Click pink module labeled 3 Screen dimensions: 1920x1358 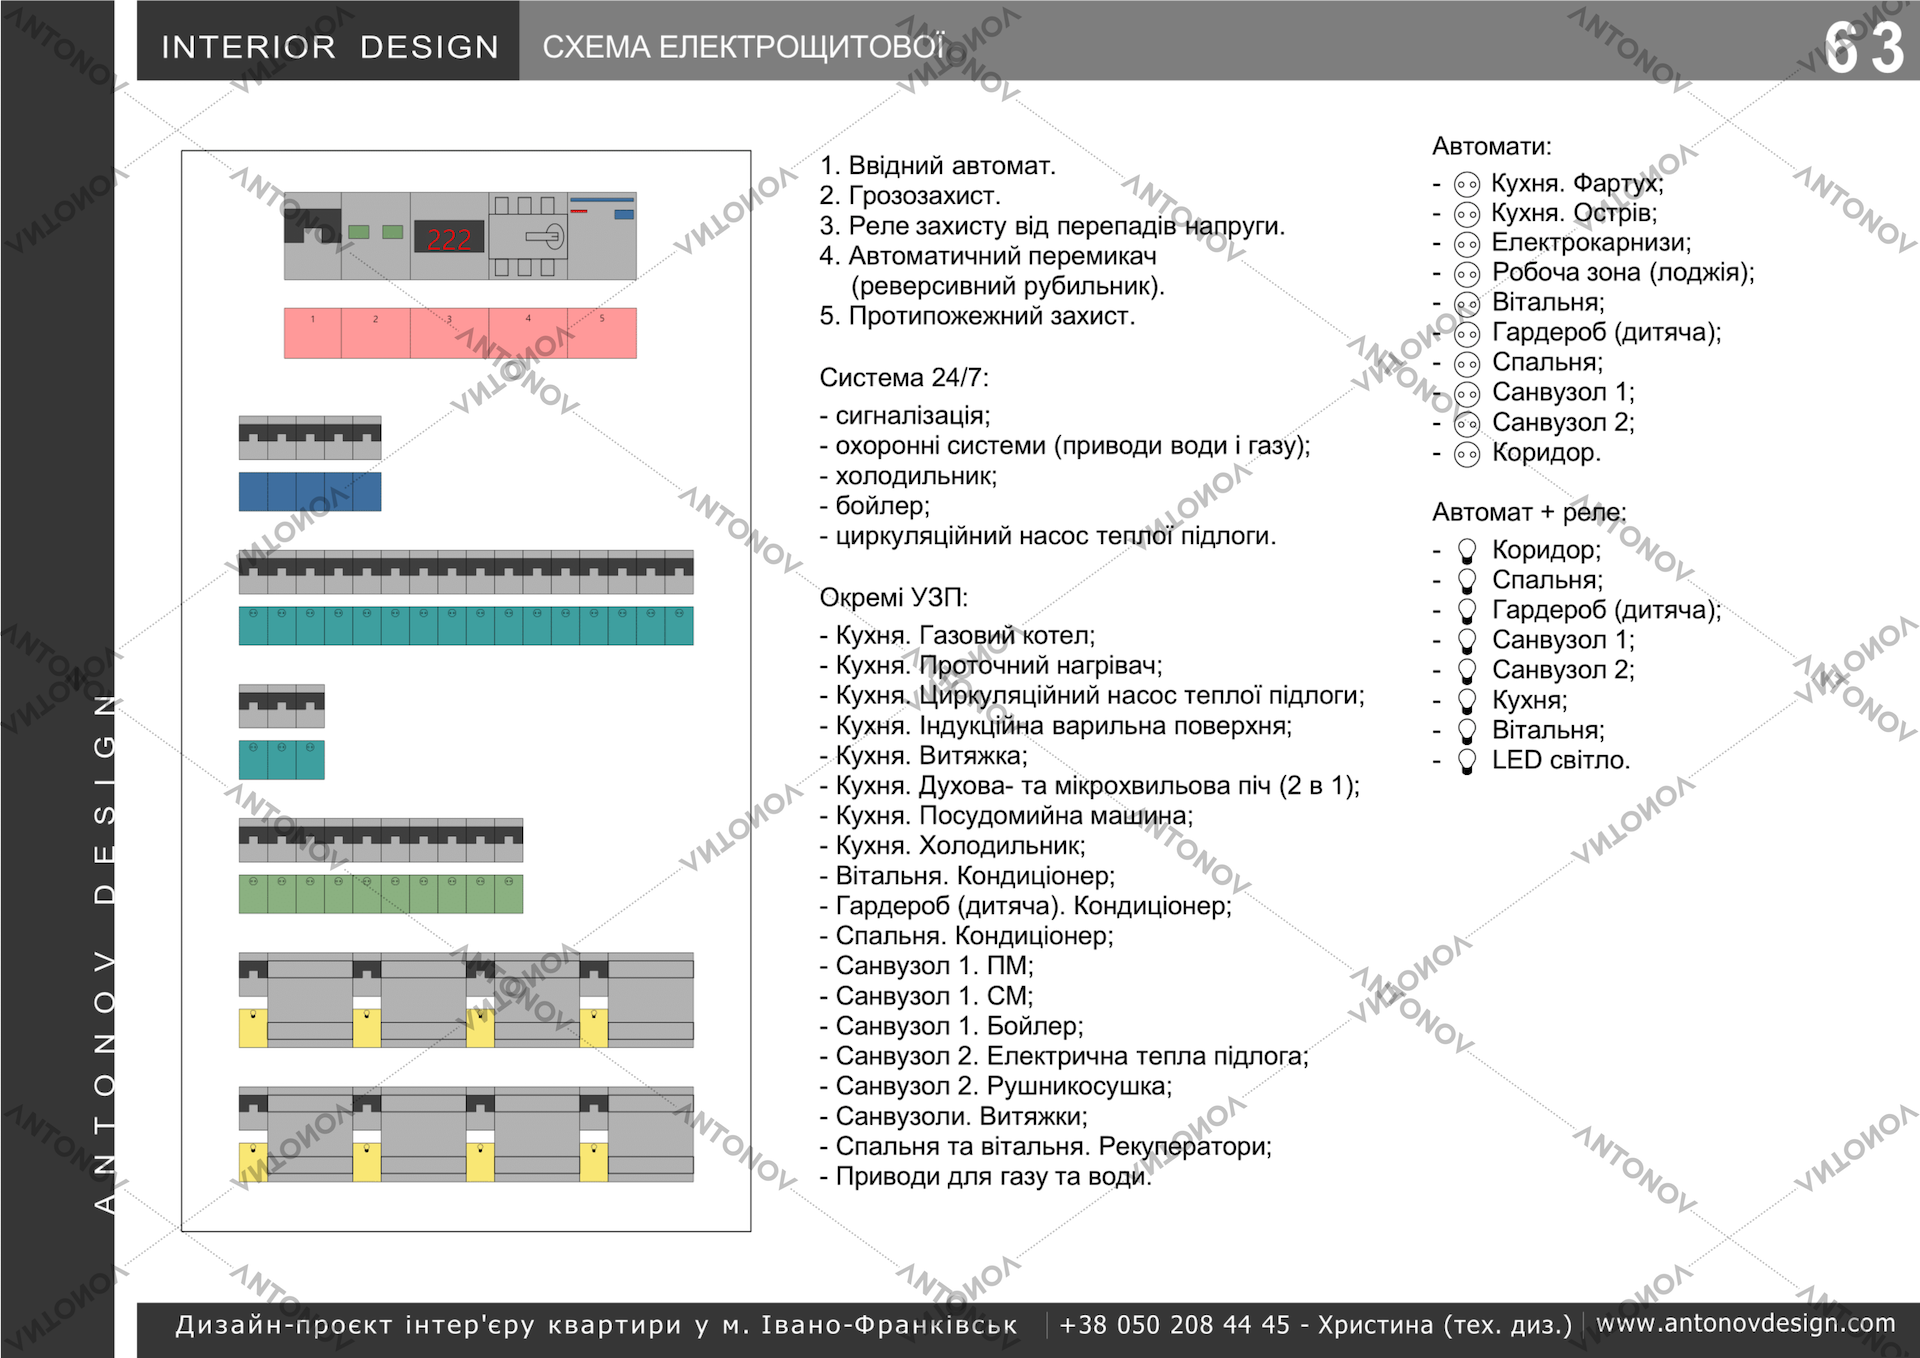(x=449, y=333)
